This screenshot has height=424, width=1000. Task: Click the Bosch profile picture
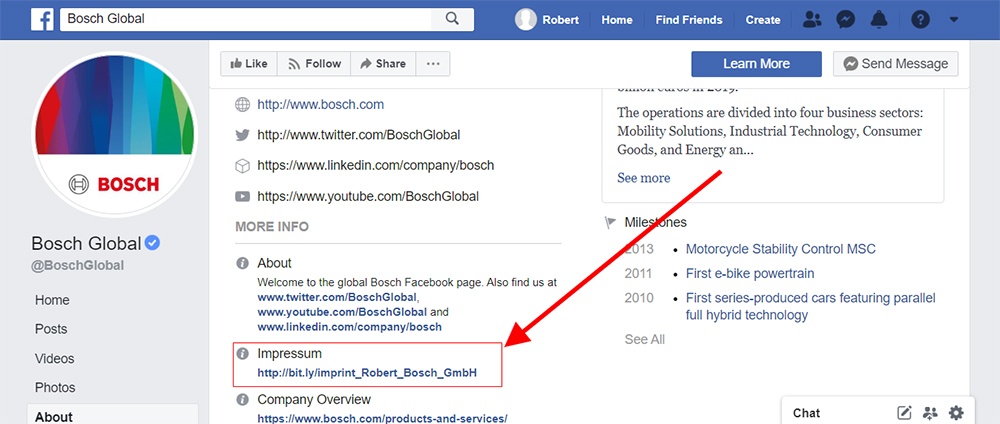point(115,135)
